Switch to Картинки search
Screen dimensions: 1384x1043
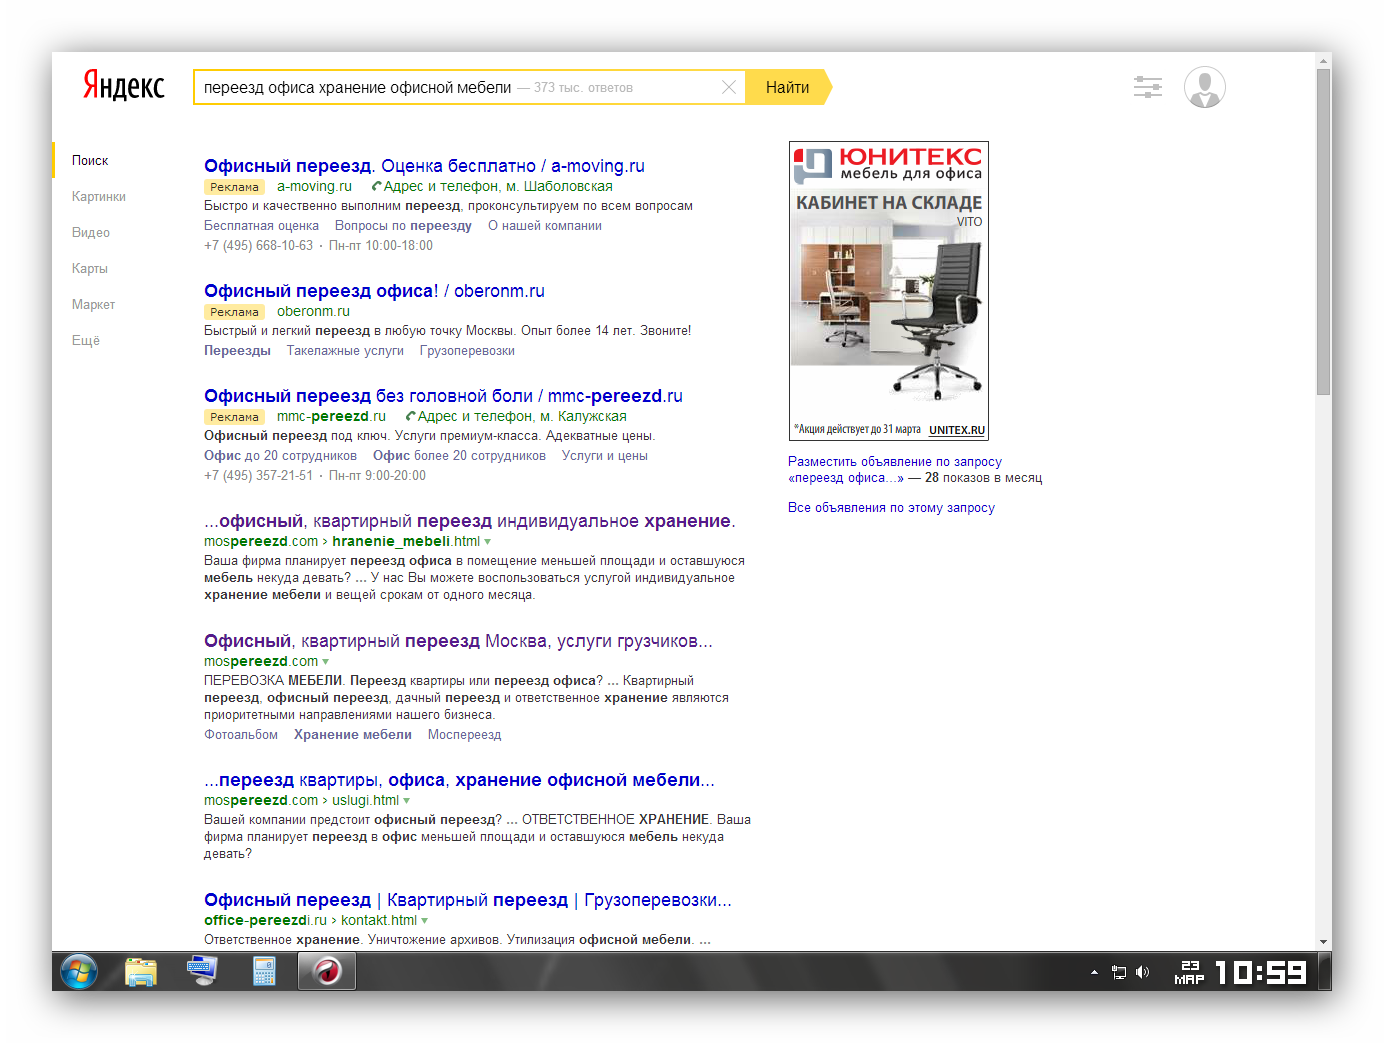tap(99, 196)
